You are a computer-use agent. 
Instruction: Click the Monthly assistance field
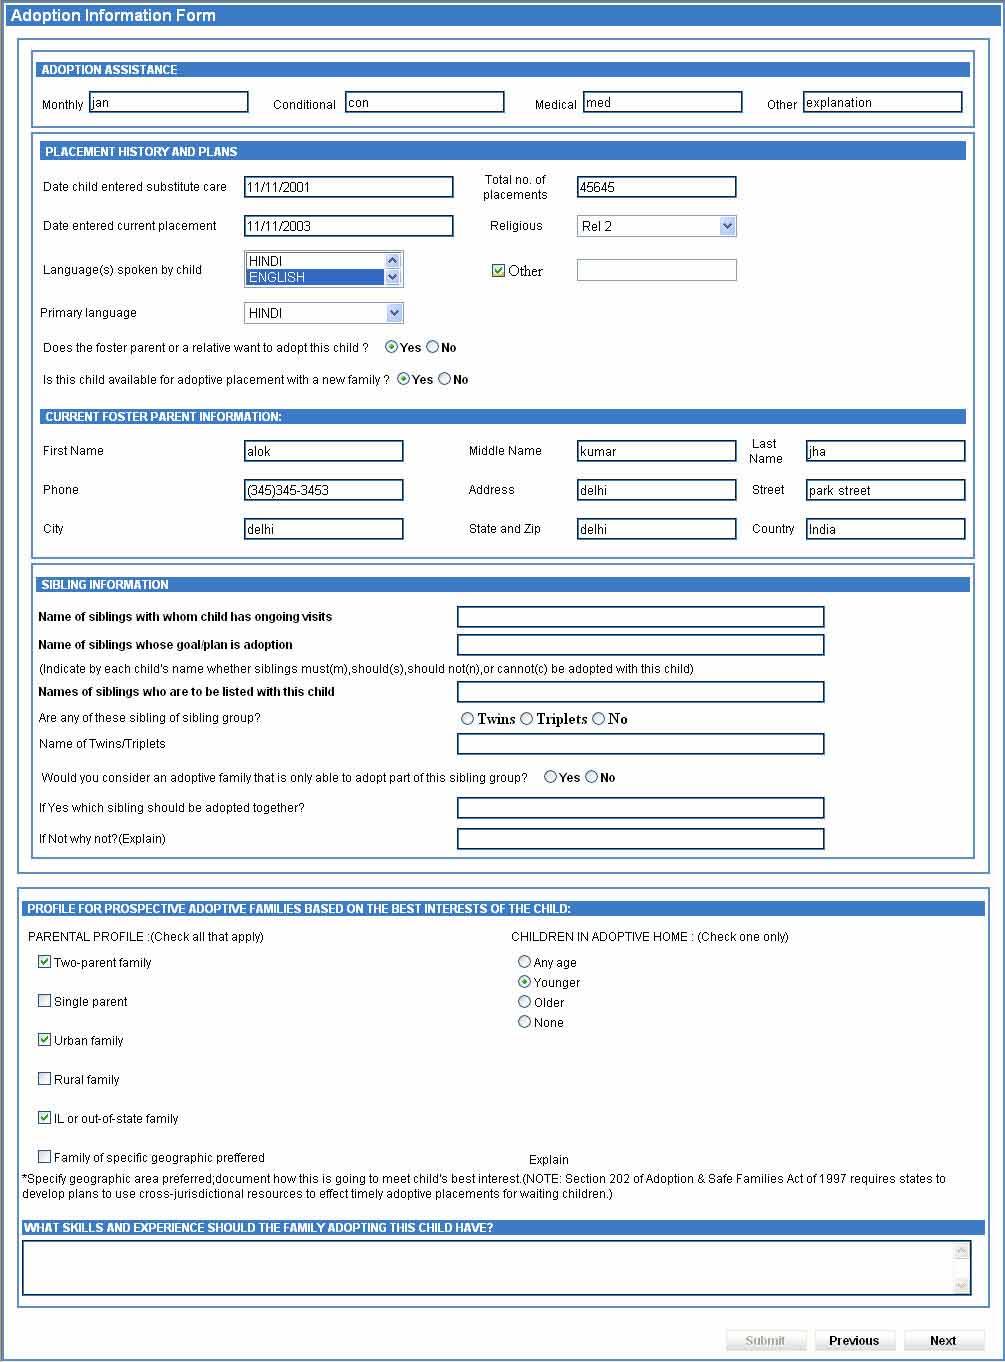tap(168, 102)
